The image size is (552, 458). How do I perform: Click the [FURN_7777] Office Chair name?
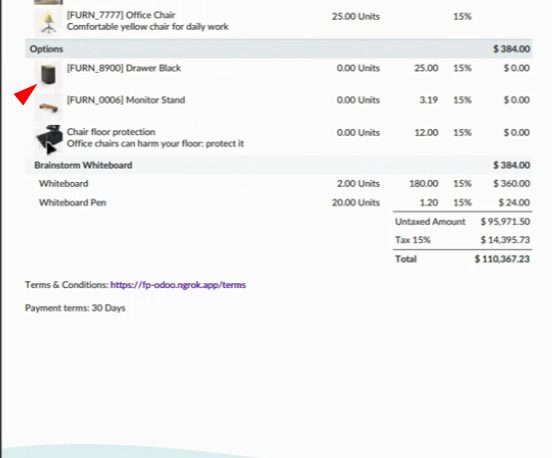click(x=121, y=15)
